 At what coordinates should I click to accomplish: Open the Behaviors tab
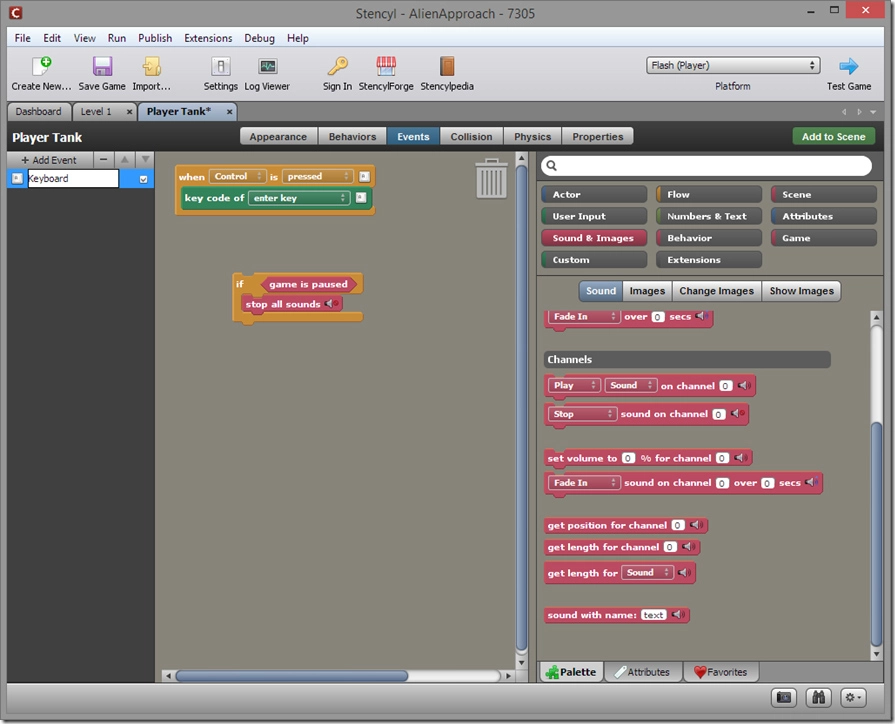click(x=352, y=136)
